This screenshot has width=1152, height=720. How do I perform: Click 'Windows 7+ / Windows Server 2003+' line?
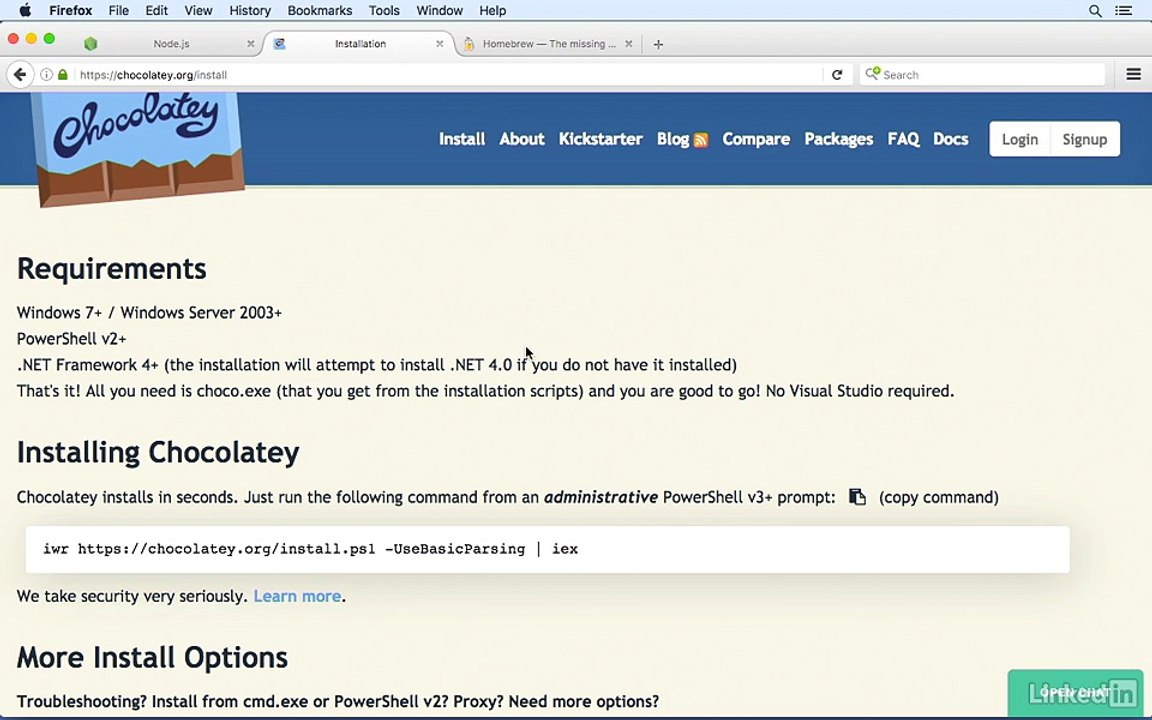[149, 312]
